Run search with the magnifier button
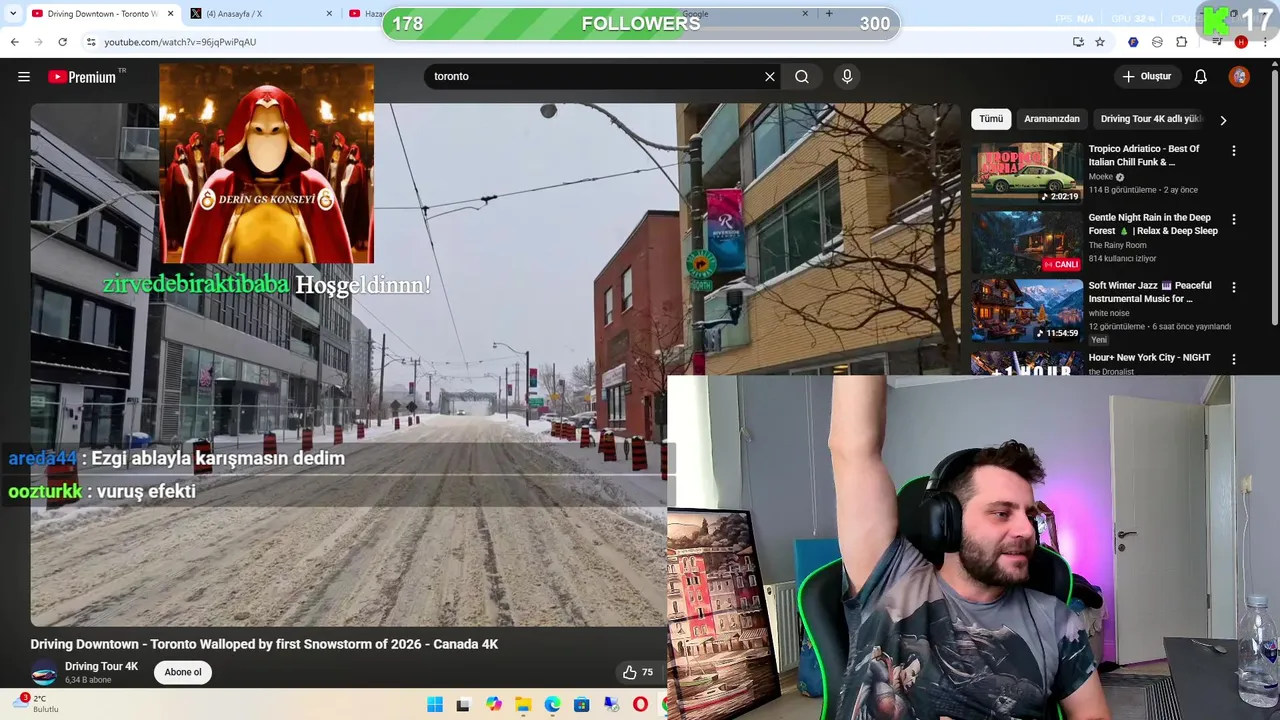The height and width of the screenshot is (720, 1280). coord(802,76)
